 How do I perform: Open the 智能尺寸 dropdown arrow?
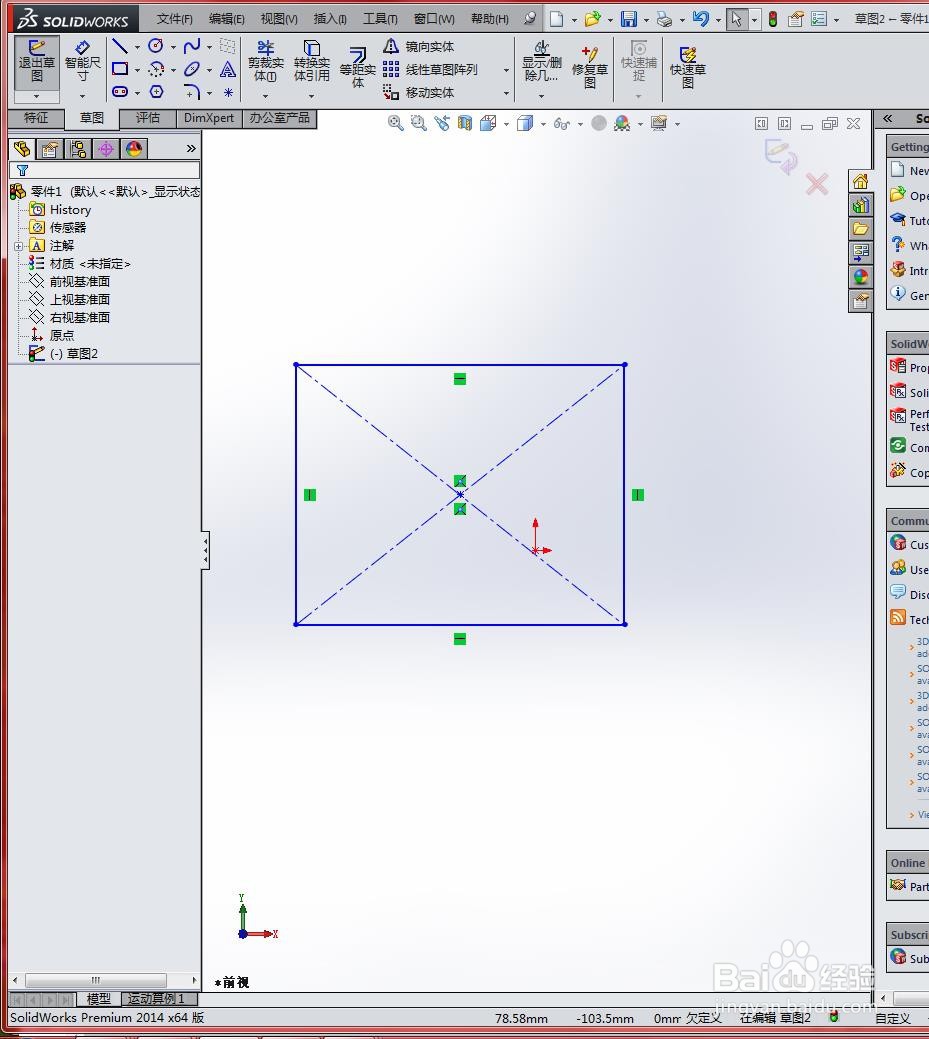(82, 96)
